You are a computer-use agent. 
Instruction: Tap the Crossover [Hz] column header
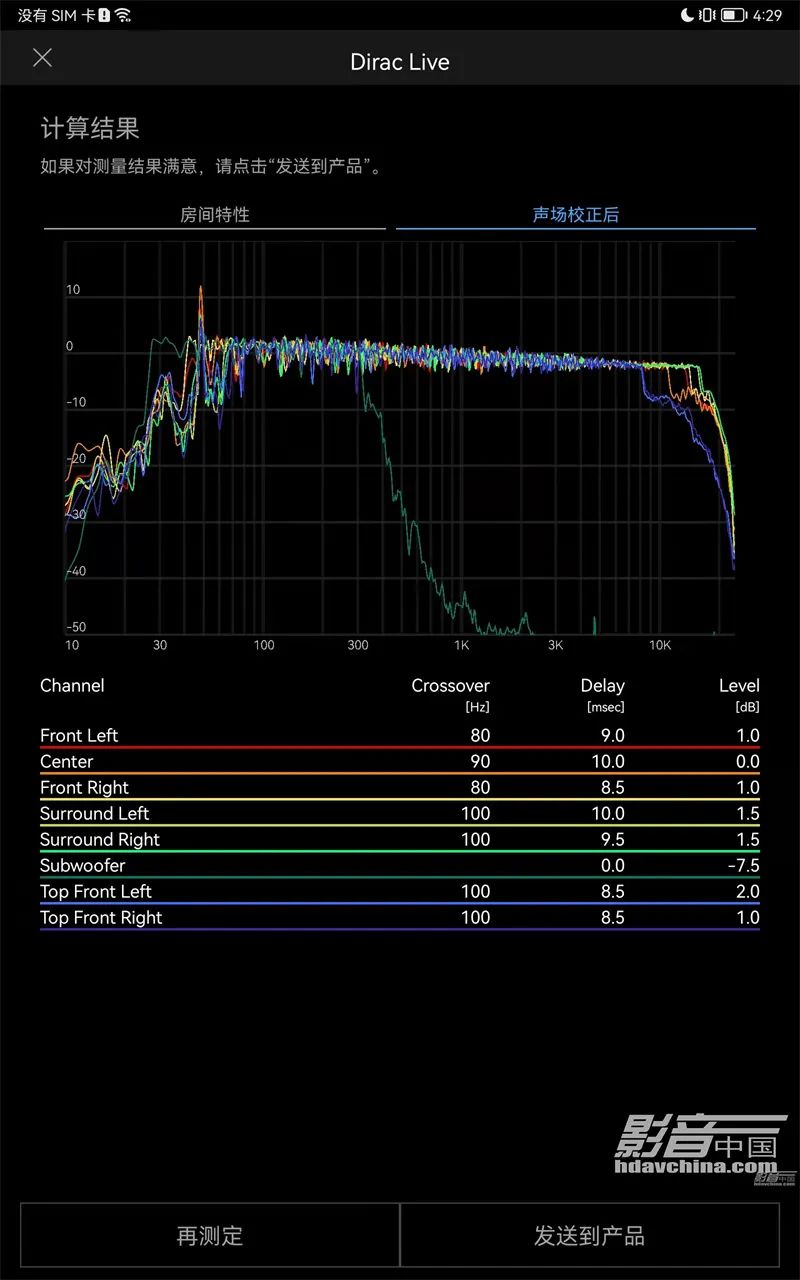coord(450,694)
